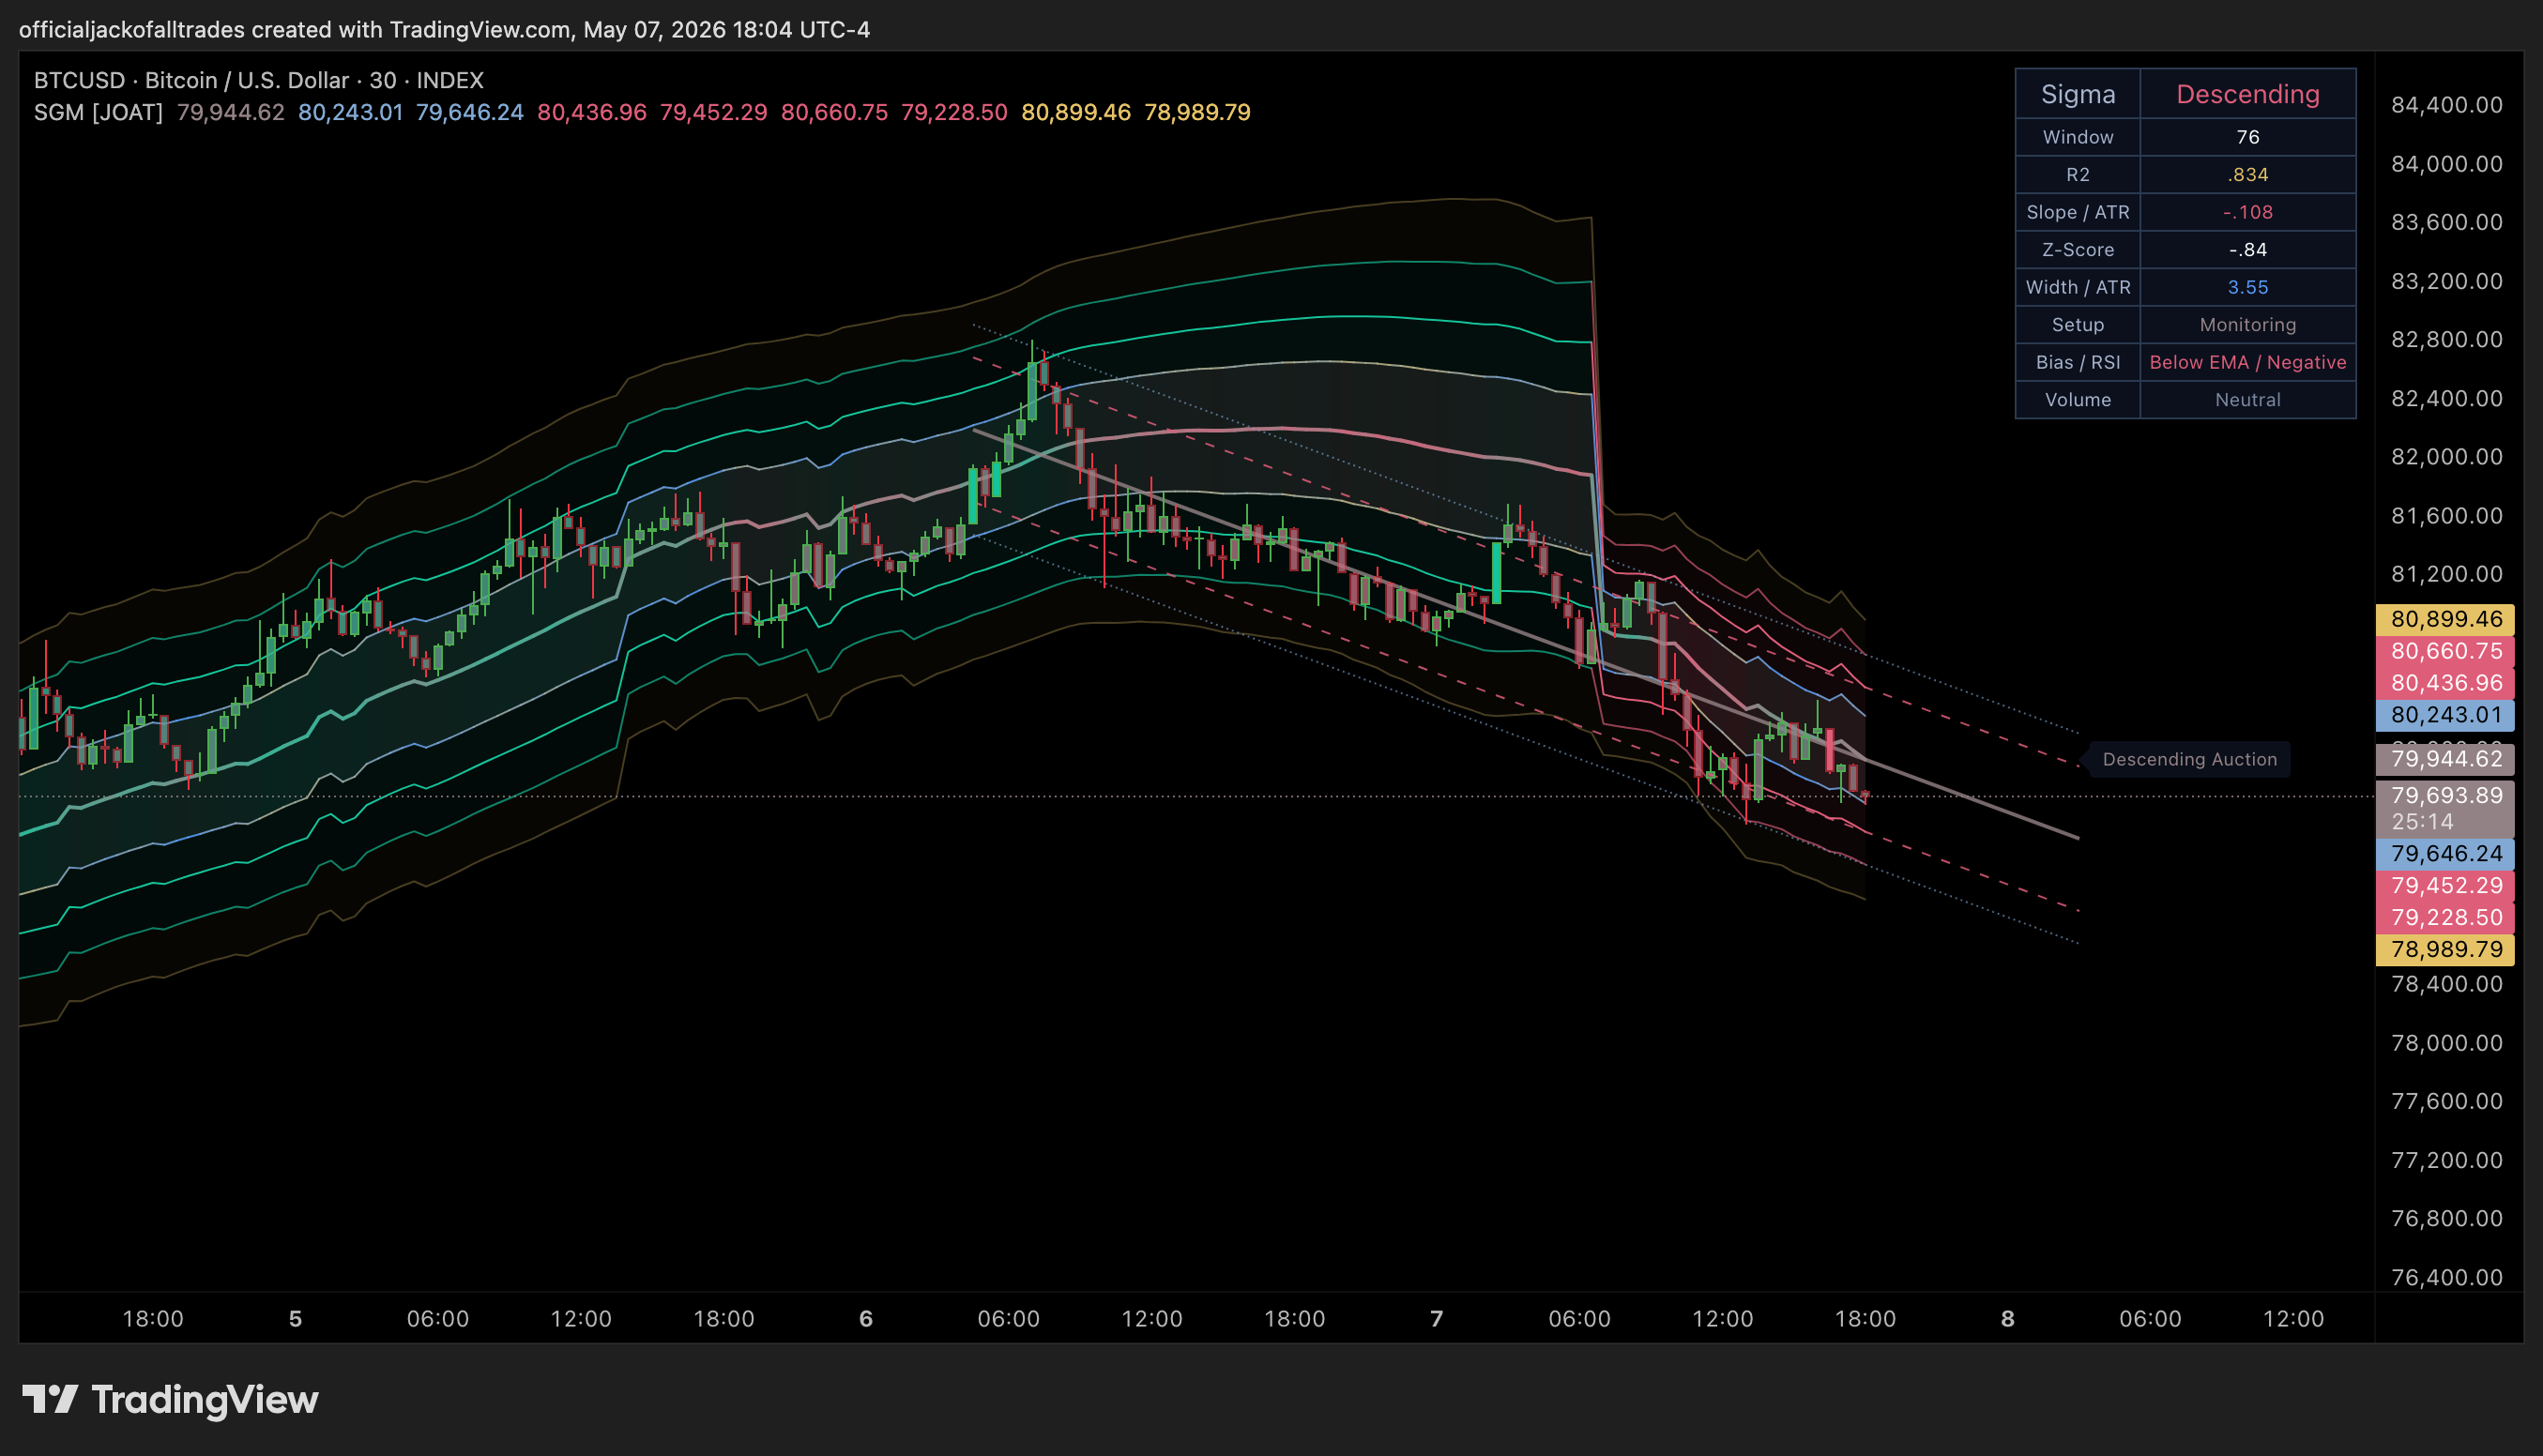Click yellow legend value 80,899.46 in indicator row
This screenshot has height=1456, width=2543.
pos(1076,112)
